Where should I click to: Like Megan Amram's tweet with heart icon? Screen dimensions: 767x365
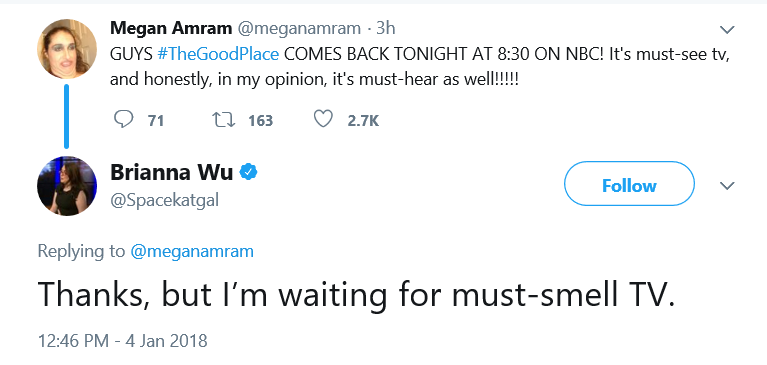323,119
